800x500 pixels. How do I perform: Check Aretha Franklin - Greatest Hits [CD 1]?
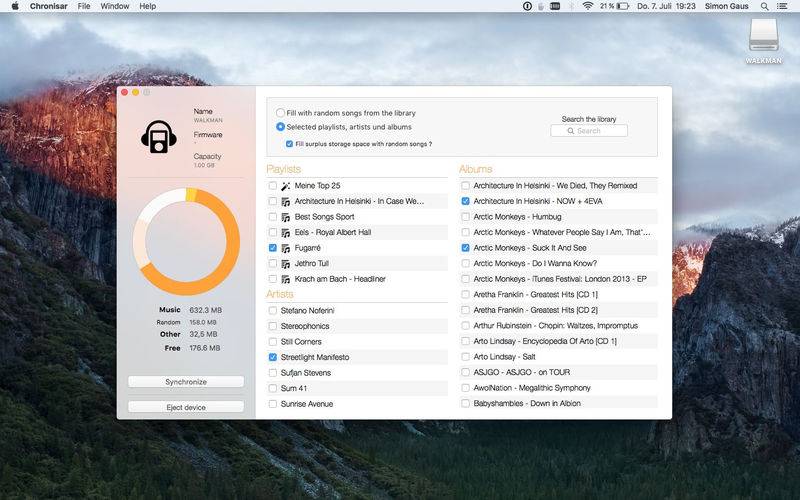pos(465,294)
